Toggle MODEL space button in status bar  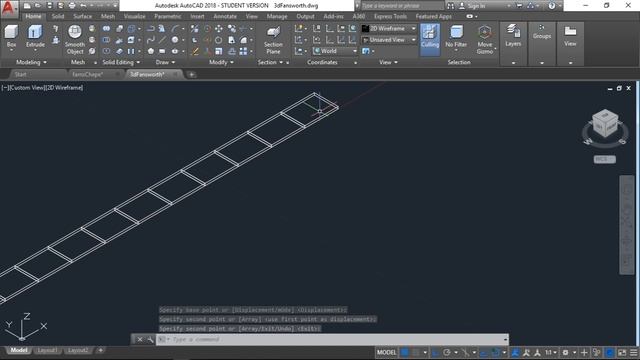click(386, 352)
